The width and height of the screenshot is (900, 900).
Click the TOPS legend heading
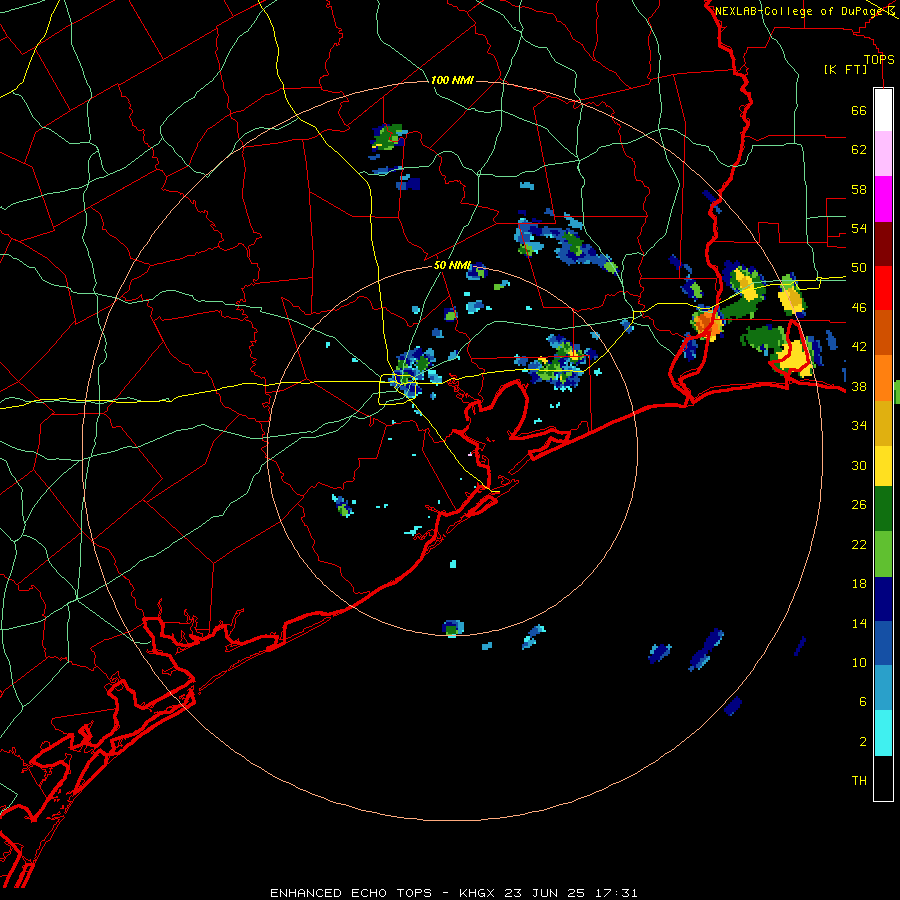tap(879, 60)
